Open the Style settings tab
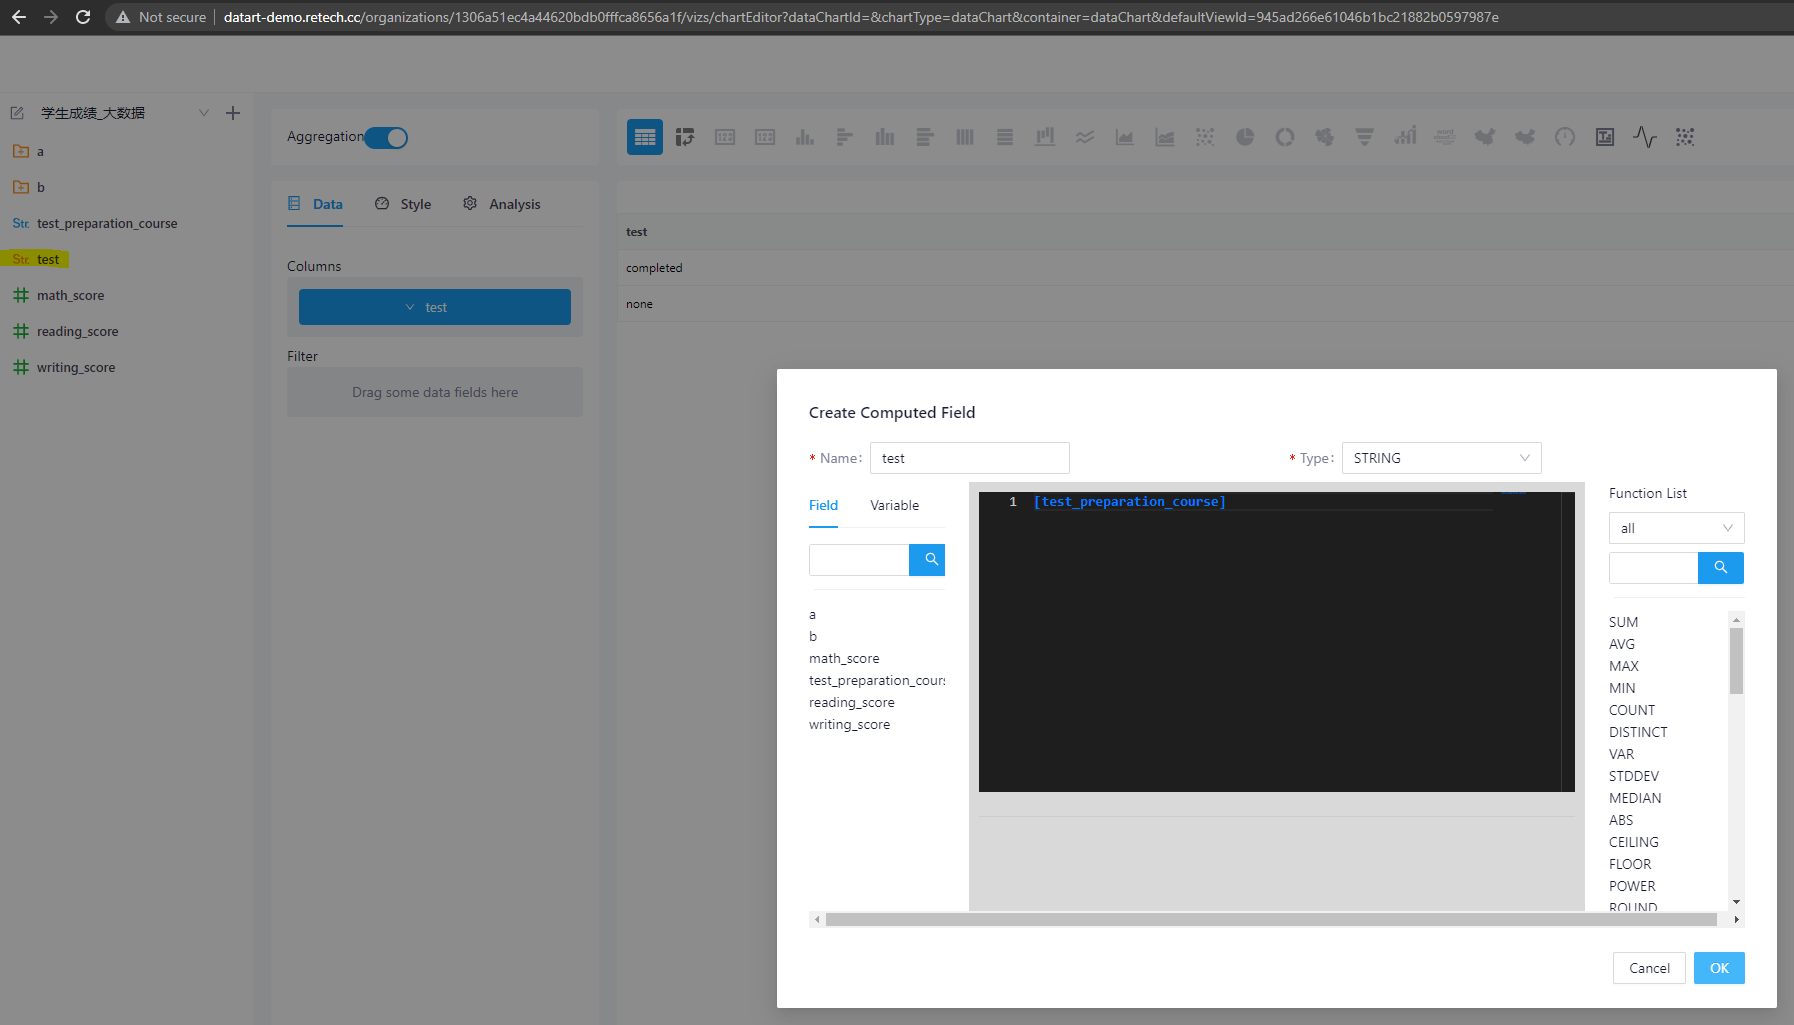Image resolution: width=1794 pixels, height=1025 pixels. pyautogui.click(x=414, y=204)
